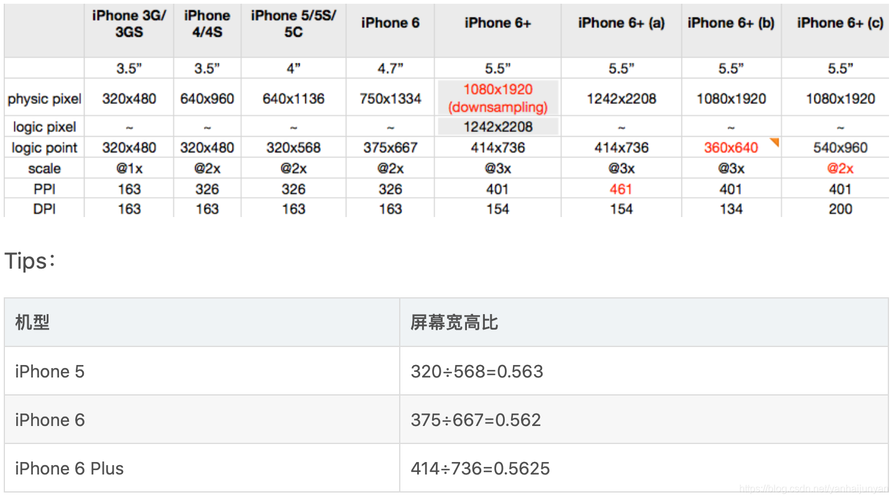Click the 640x960 physic pixel cell
This screenshot has height=500, width=894.
(207, 99)
